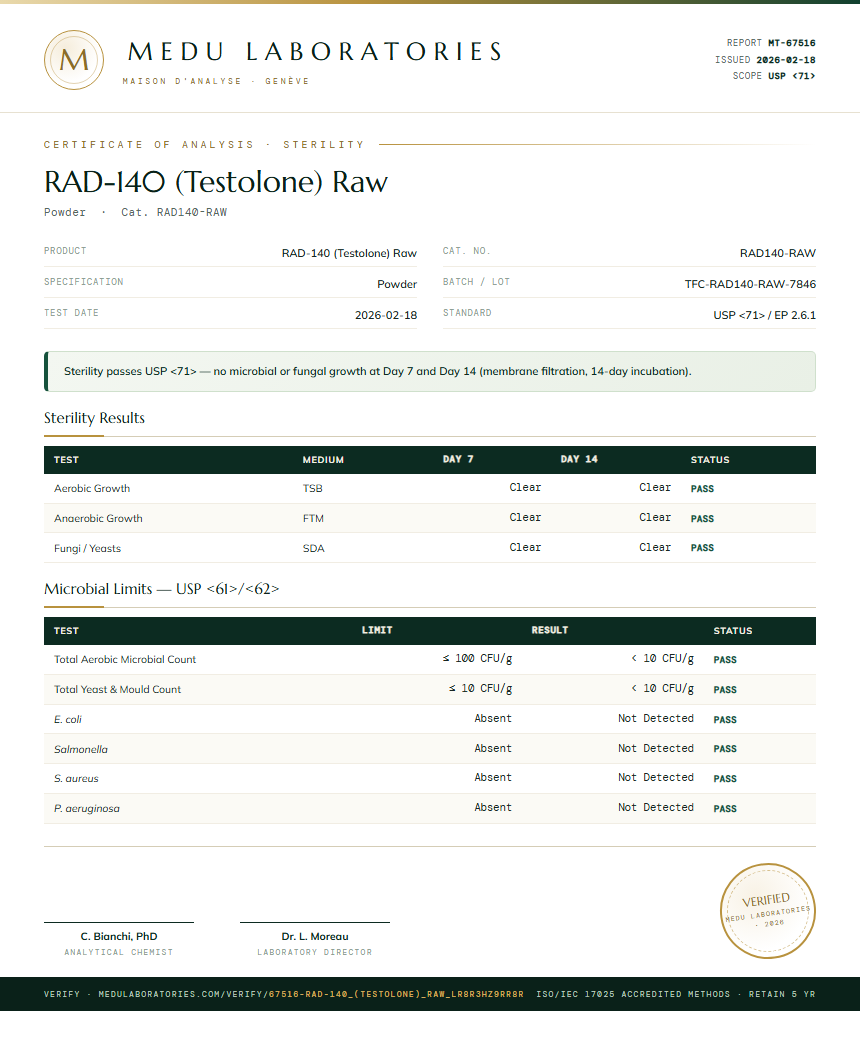Click the MEDU LABORATORIES title
The image size is (860, 1041).
click(315, 52)
